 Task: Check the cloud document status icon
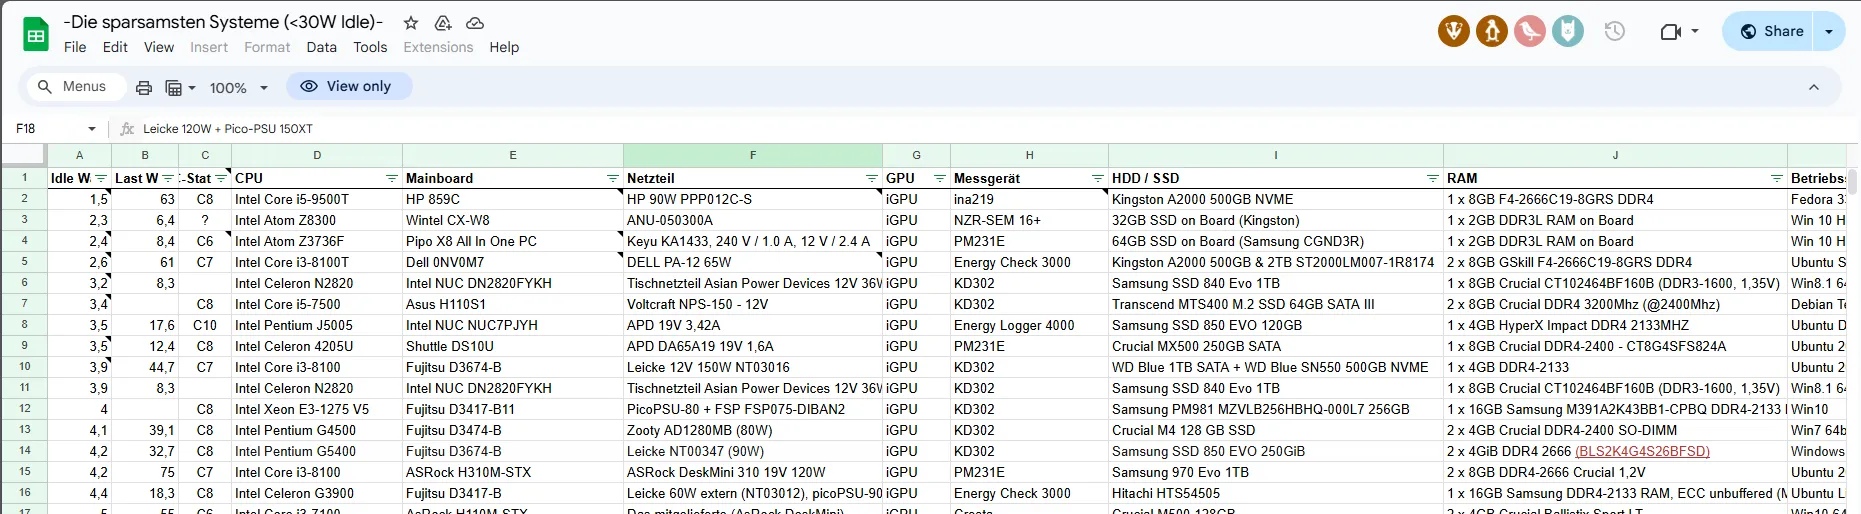[x=475, y=22]
